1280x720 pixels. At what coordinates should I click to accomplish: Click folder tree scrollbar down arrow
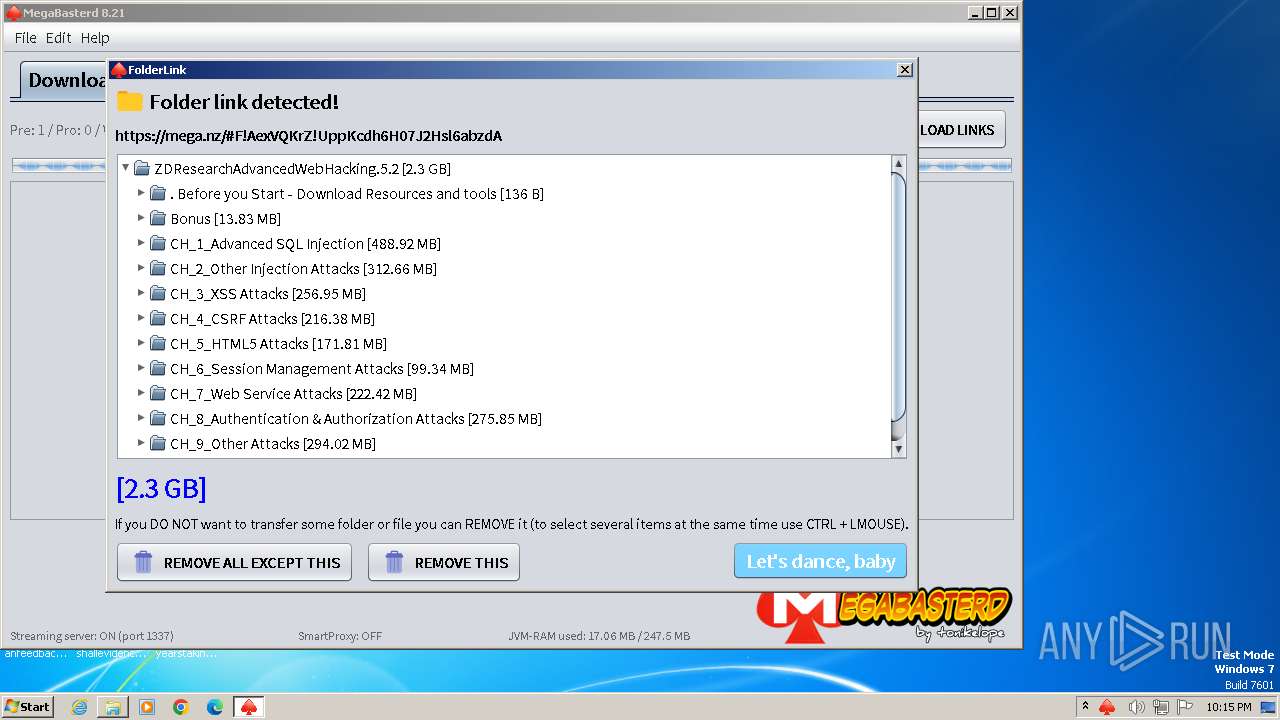(898, 449)
